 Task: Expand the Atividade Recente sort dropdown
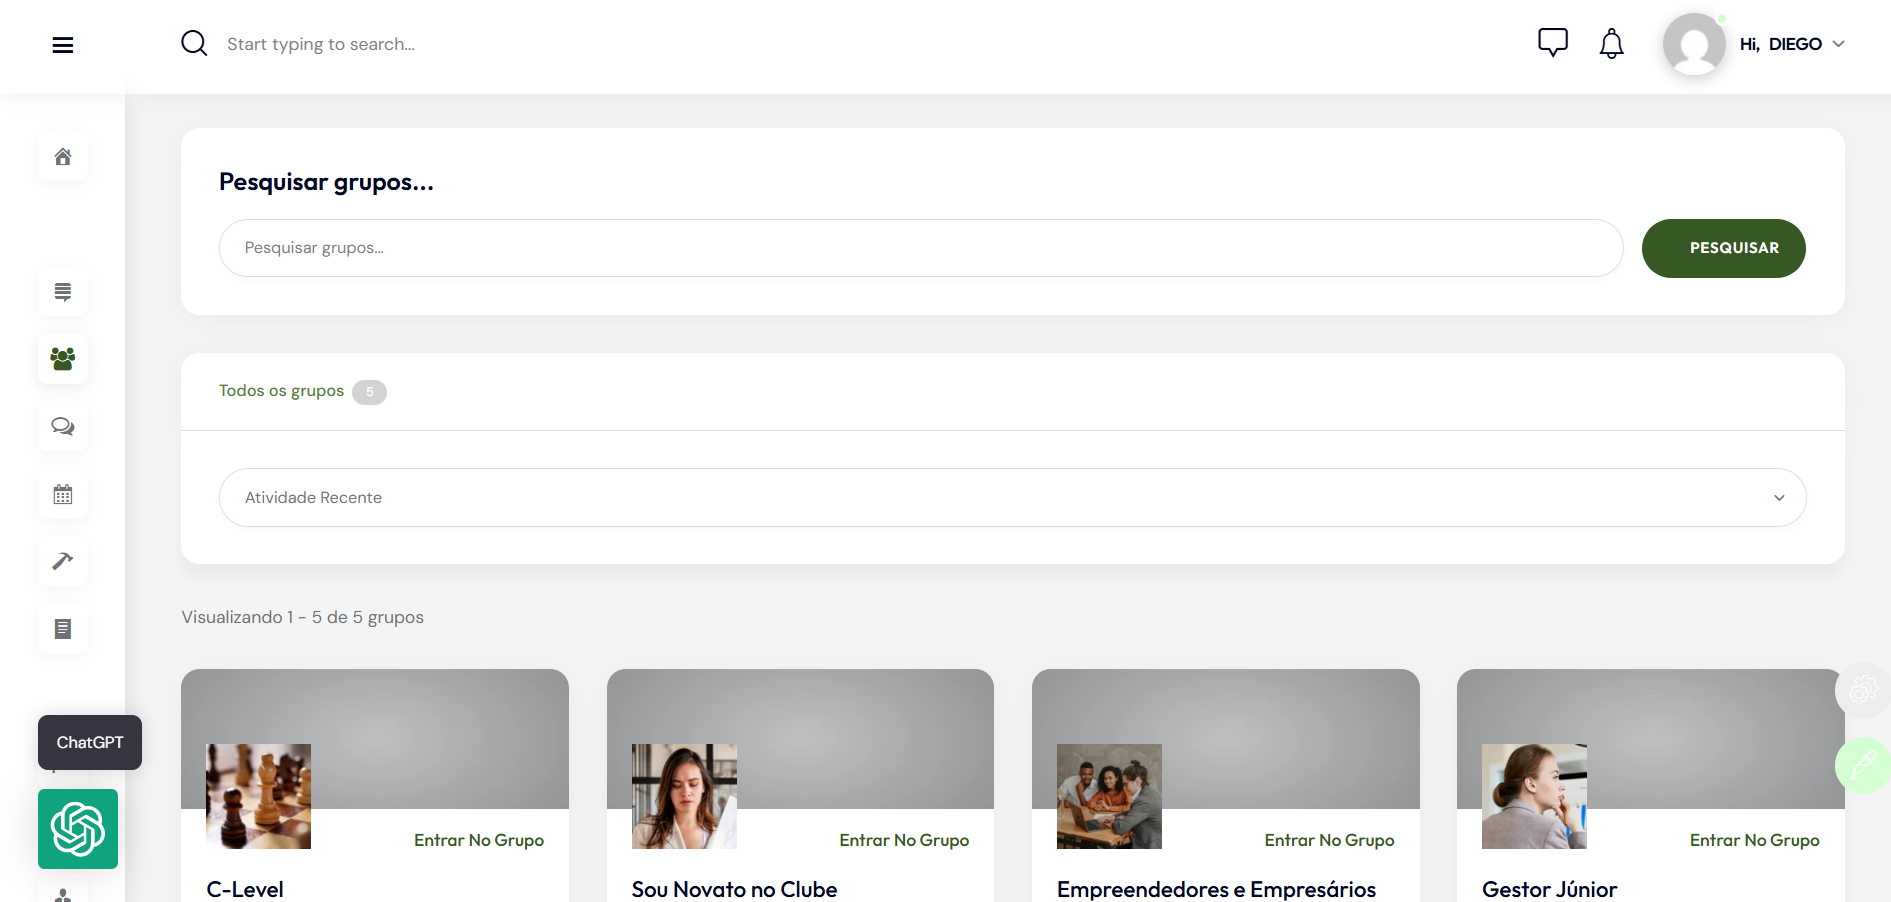(1012, 498)
